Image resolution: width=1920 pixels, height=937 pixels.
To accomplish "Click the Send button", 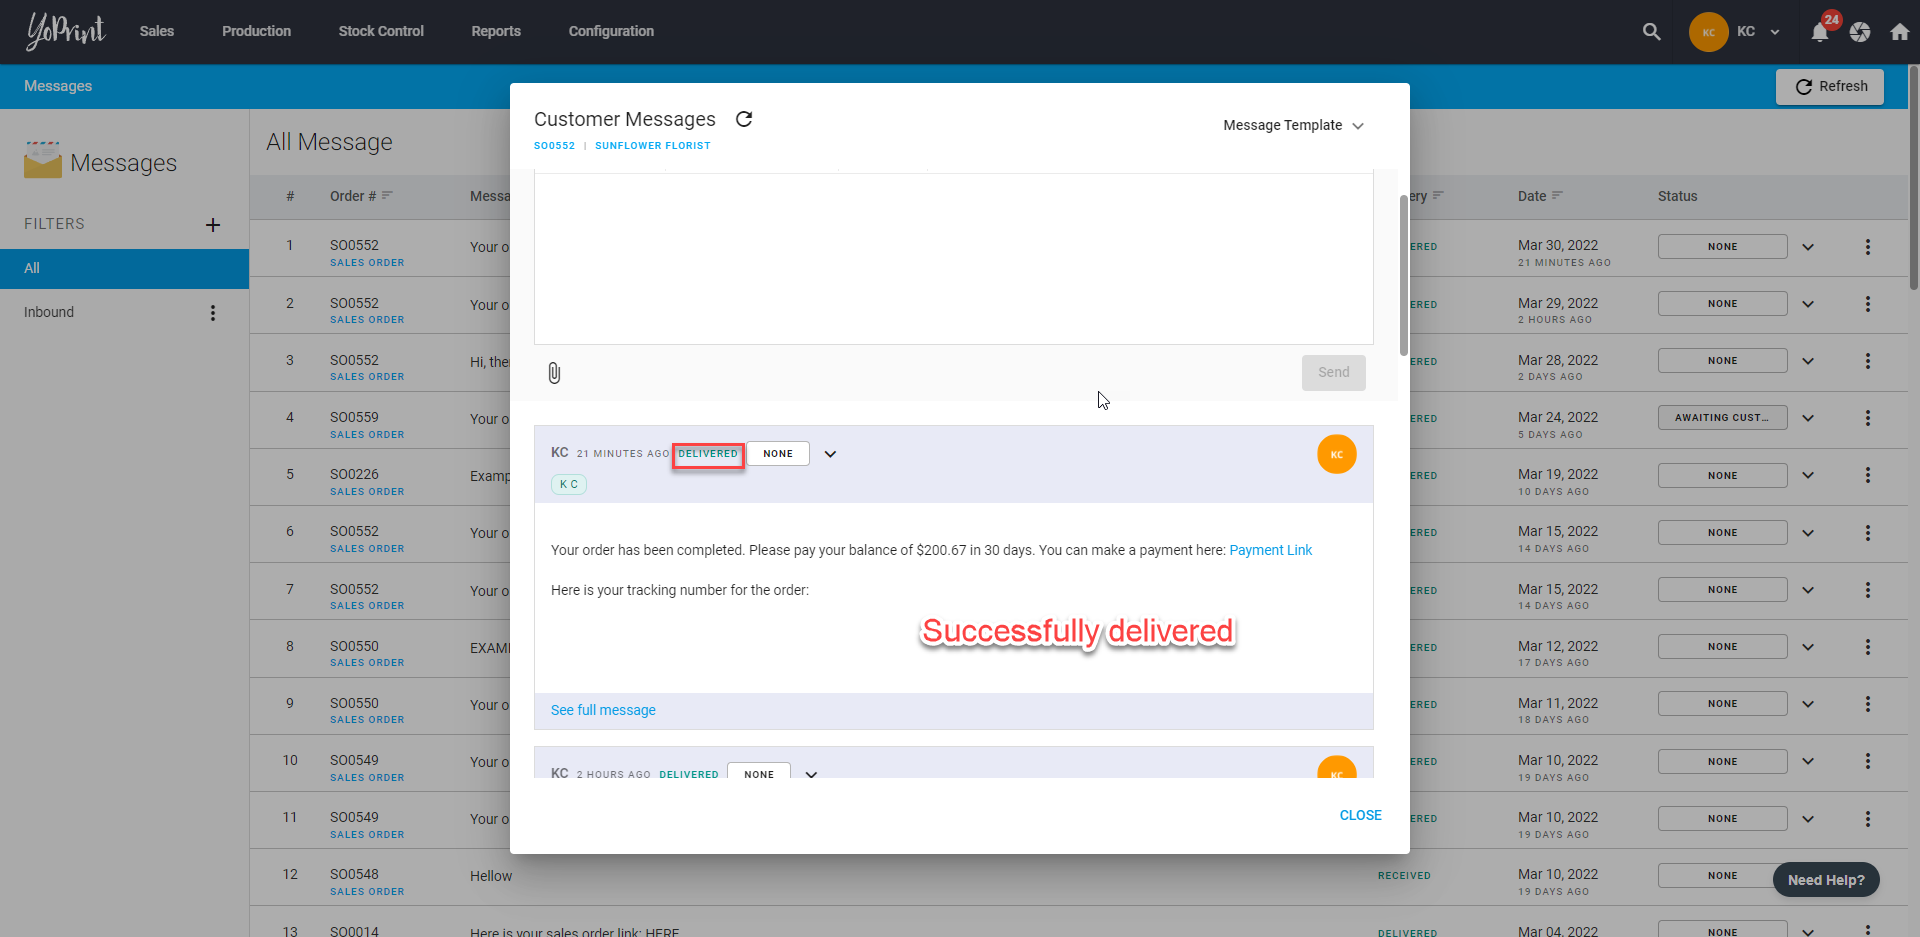I will point(1334,372).
